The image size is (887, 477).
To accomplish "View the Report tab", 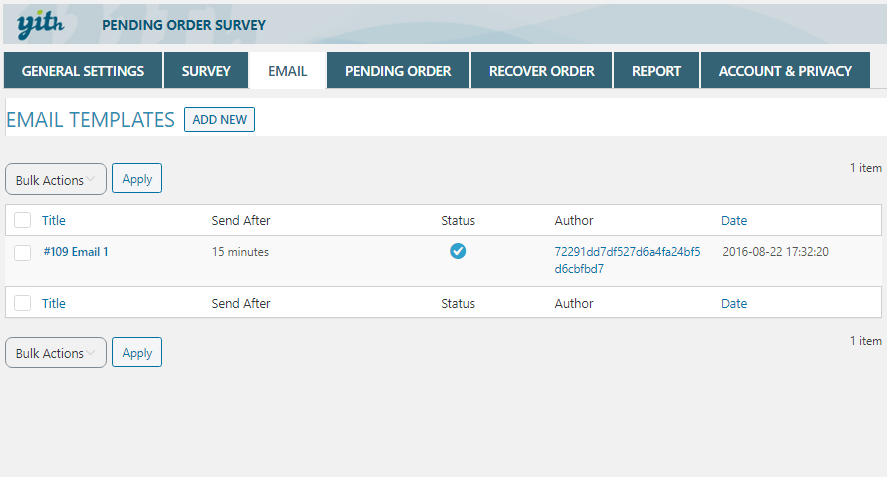I will coord(656,71).
